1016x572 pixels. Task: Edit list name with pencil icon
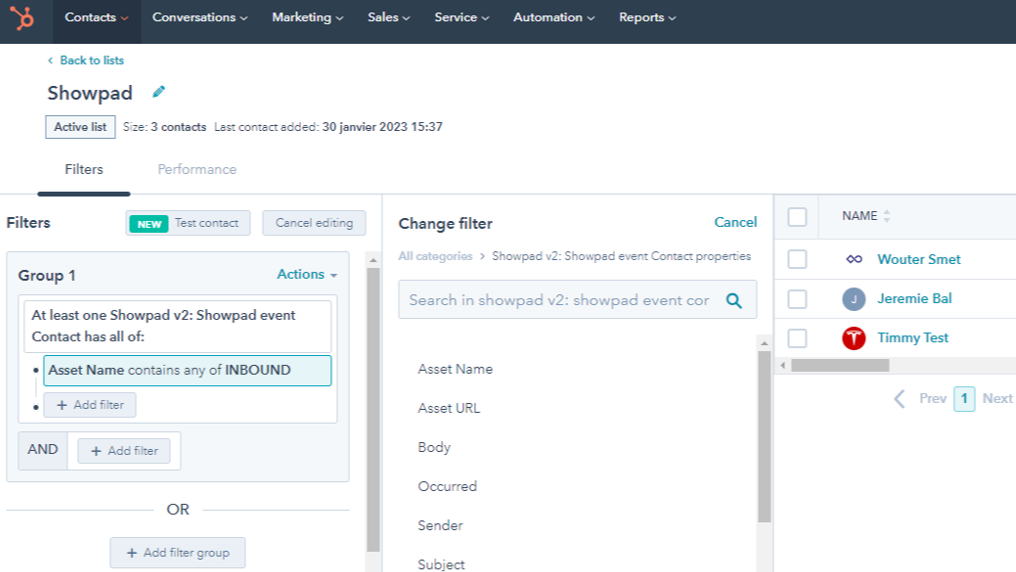[159, 92]
